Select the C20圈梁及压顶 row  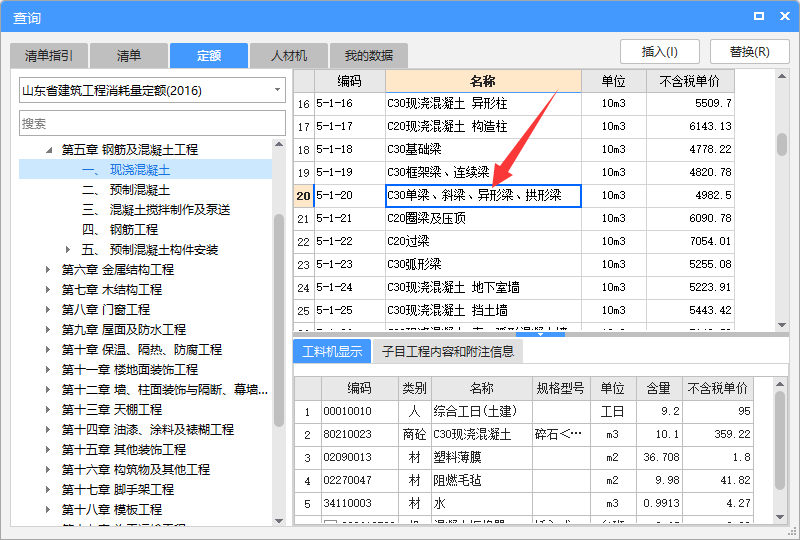click(514, 218)
